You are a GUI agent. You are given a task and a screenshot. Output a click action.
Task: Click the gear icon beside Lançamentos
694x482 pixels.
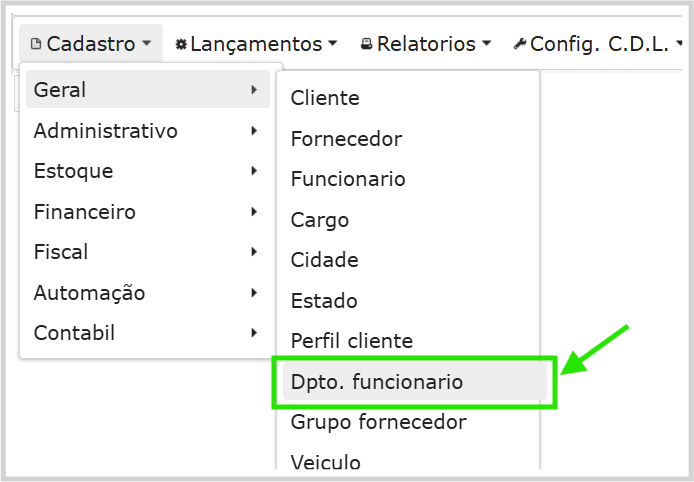pos(181,44)
